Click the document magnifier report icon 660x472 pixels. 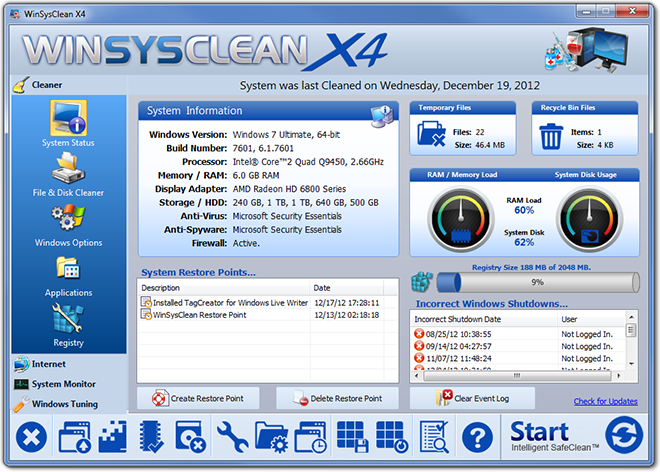(434, 437)
